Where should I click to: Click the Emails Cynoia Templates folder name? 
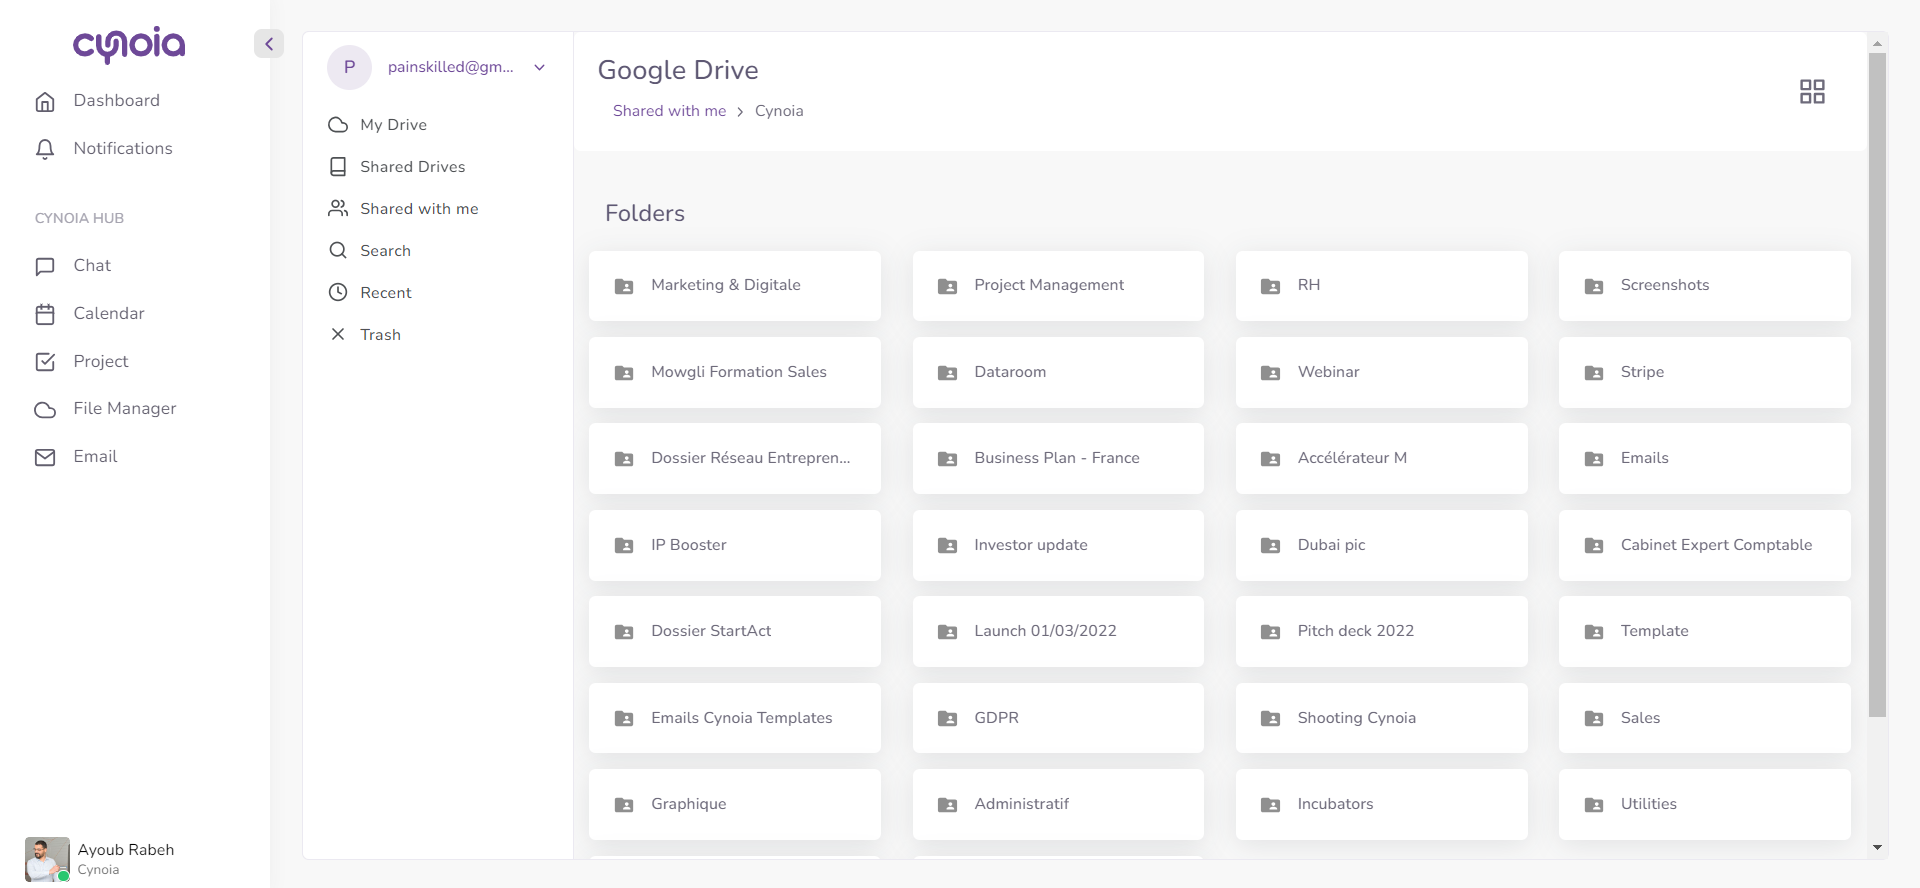pos(741,718)
